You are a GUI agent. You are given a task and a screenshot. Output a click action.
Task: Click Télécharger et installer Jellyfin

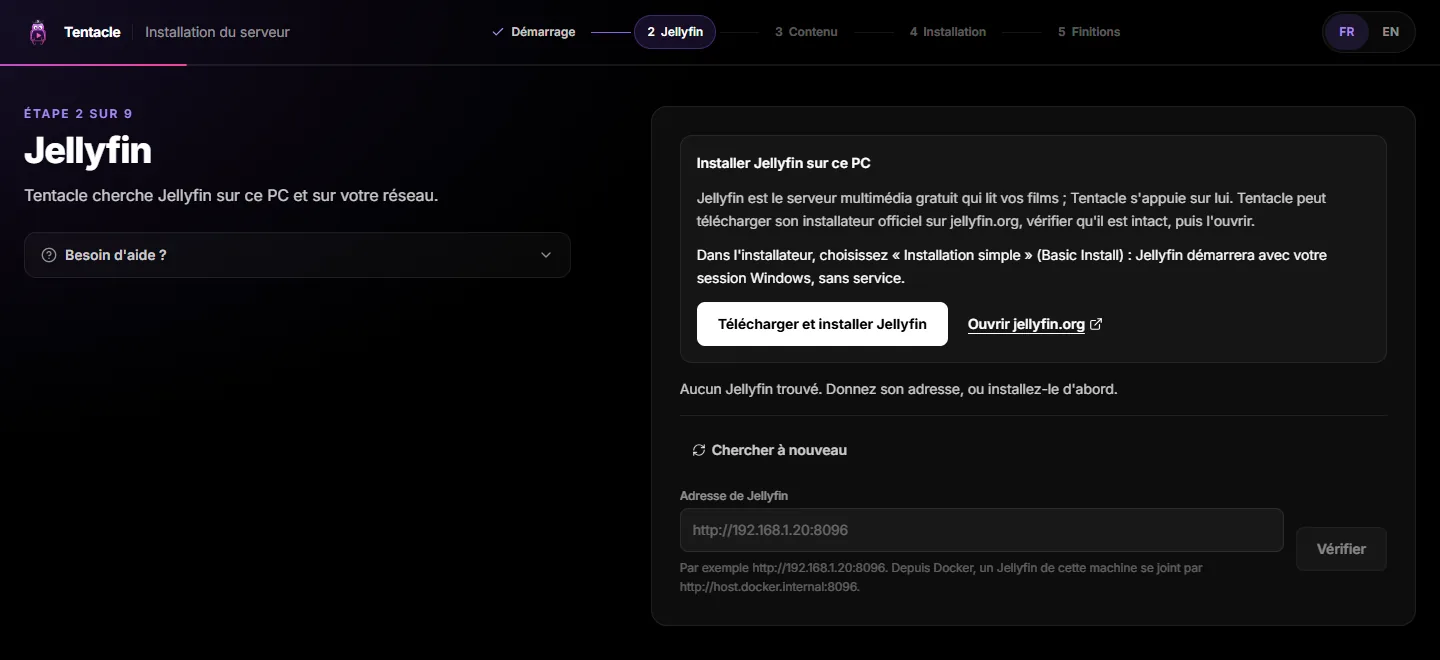822,324
